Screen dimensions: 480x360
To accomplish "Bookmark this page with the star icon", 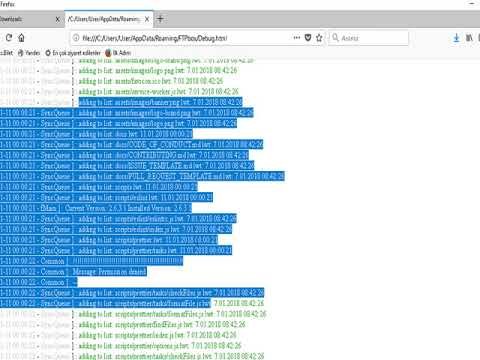I will coord(319,38).
